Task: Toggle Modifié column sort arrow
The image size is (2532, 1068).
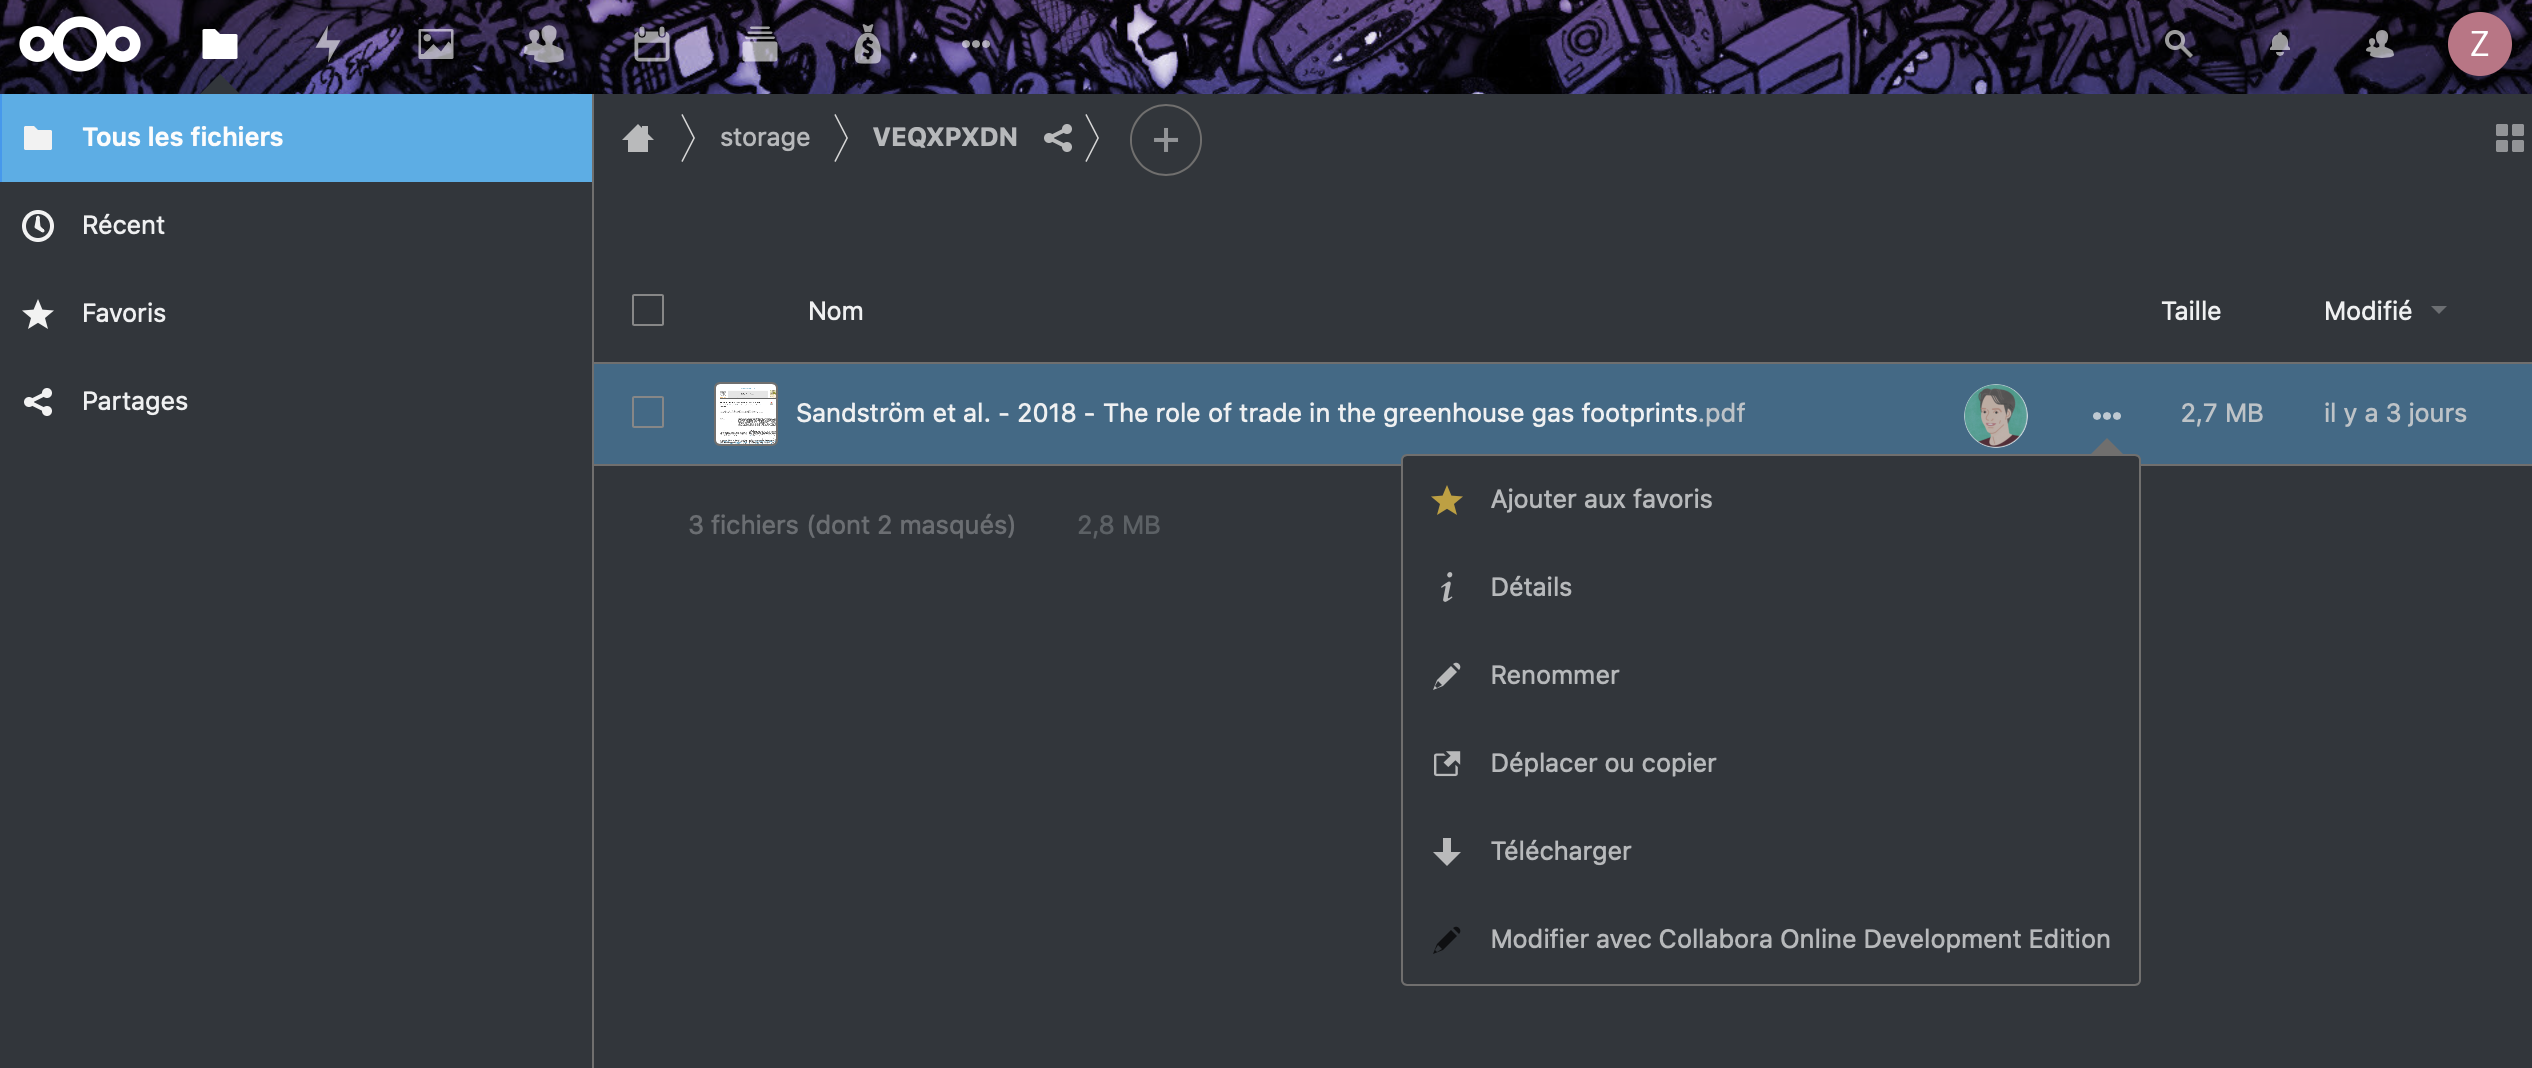Action: pos(2439,310)
